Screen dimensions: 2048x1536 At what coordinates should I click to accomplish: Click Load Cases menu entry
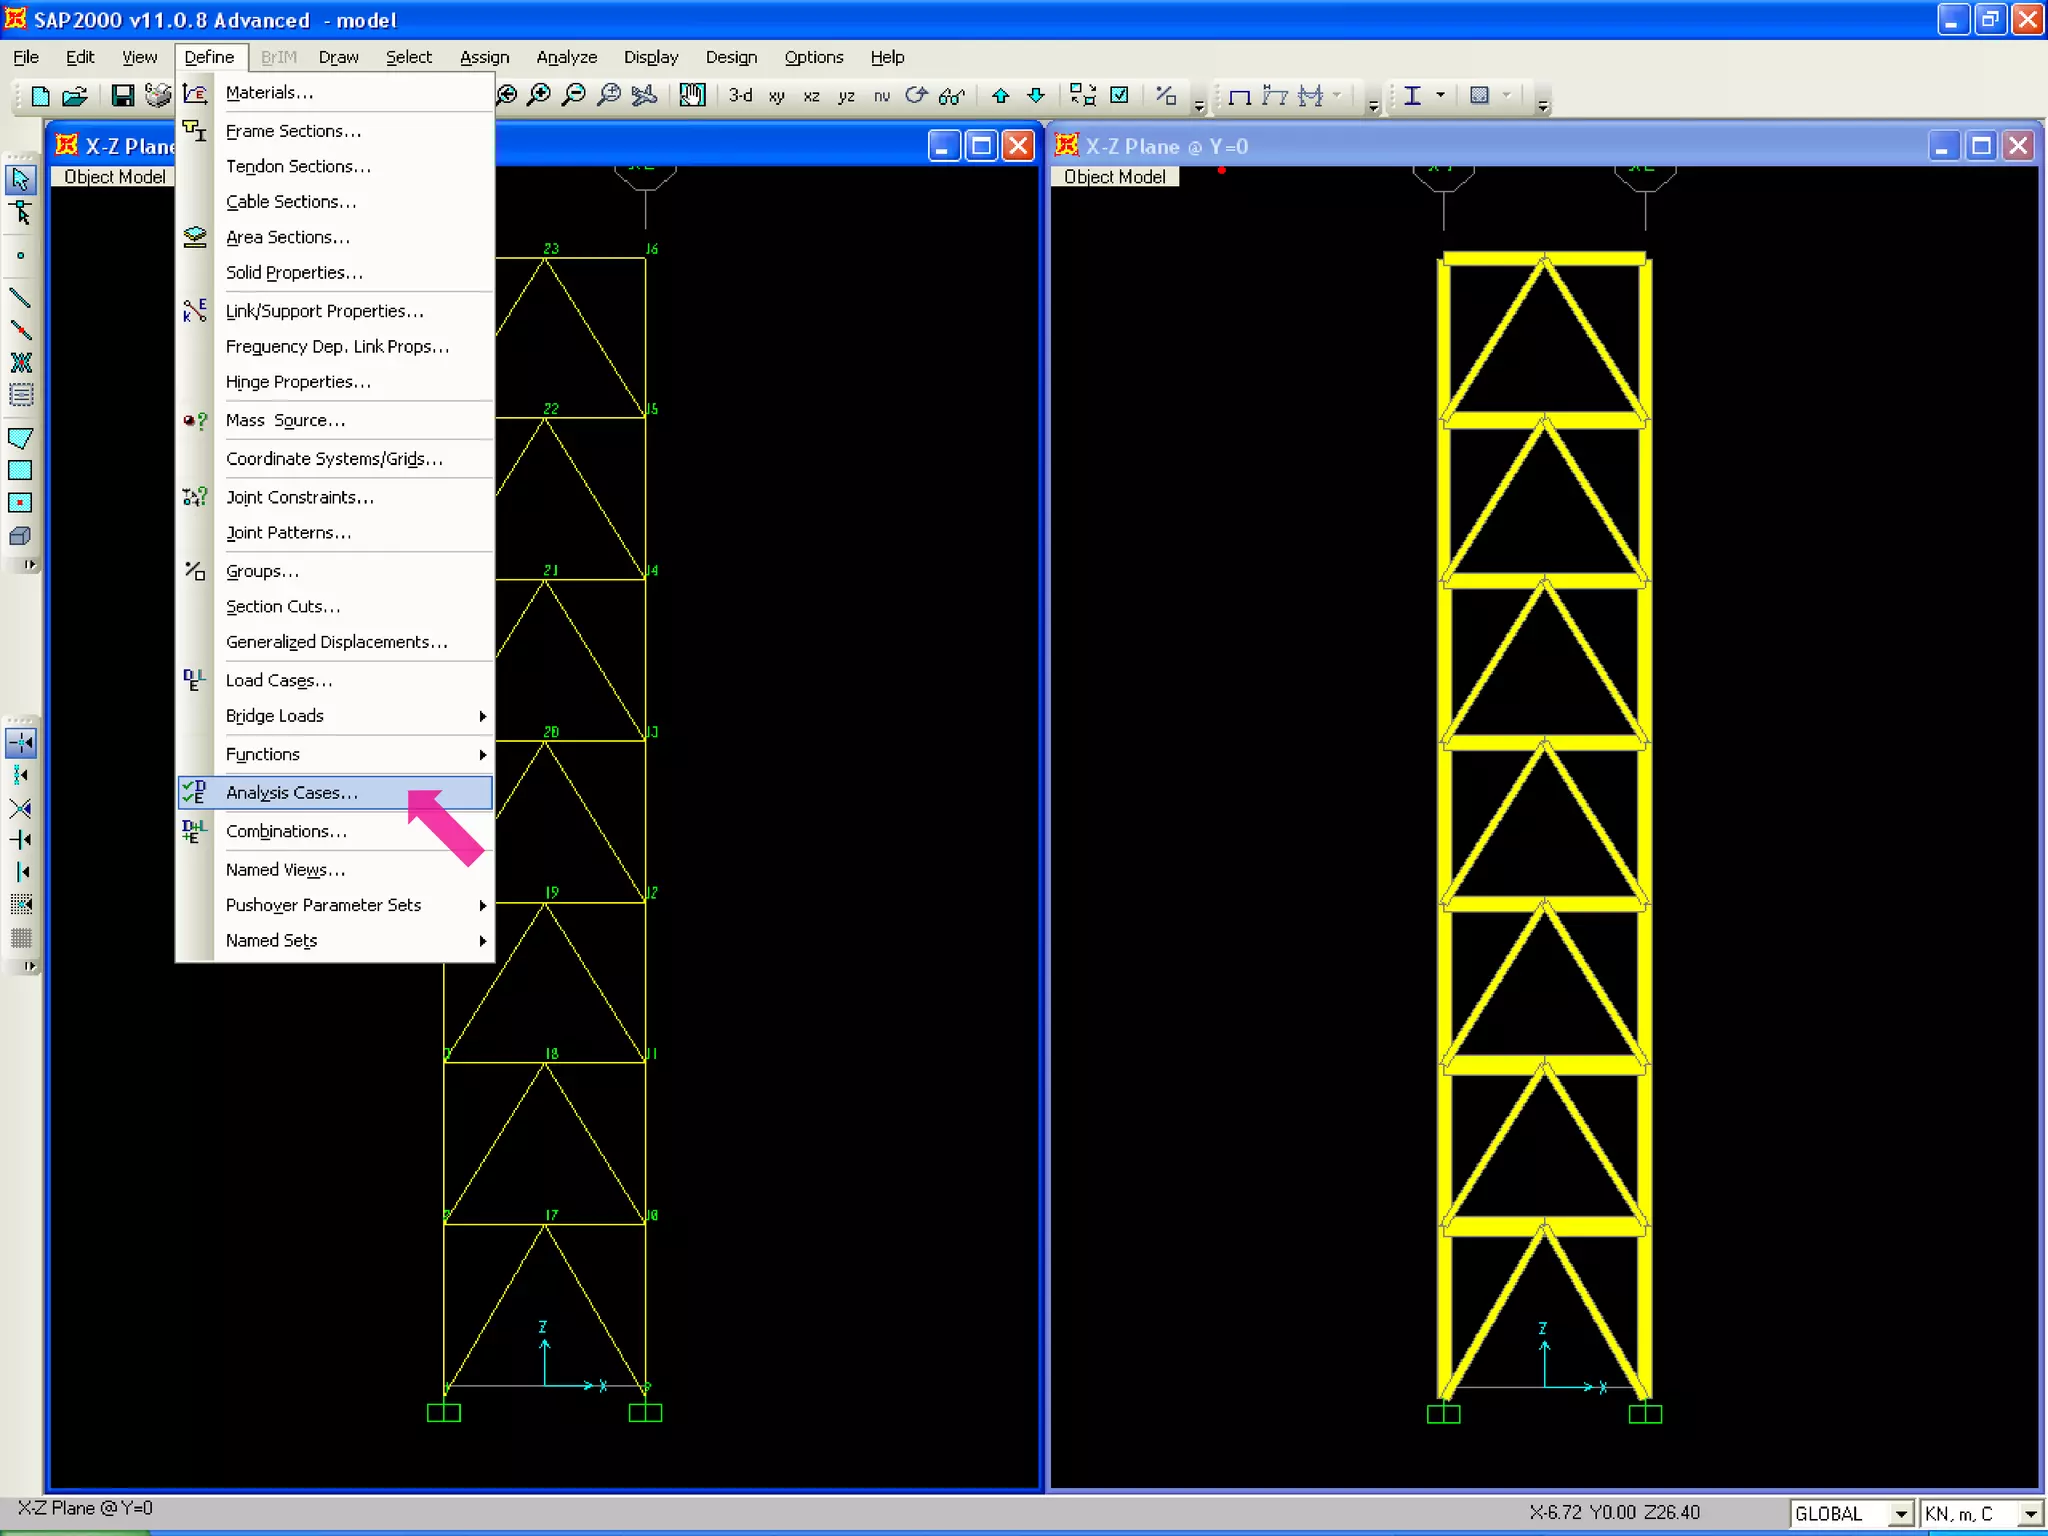[x=278, y=681]
